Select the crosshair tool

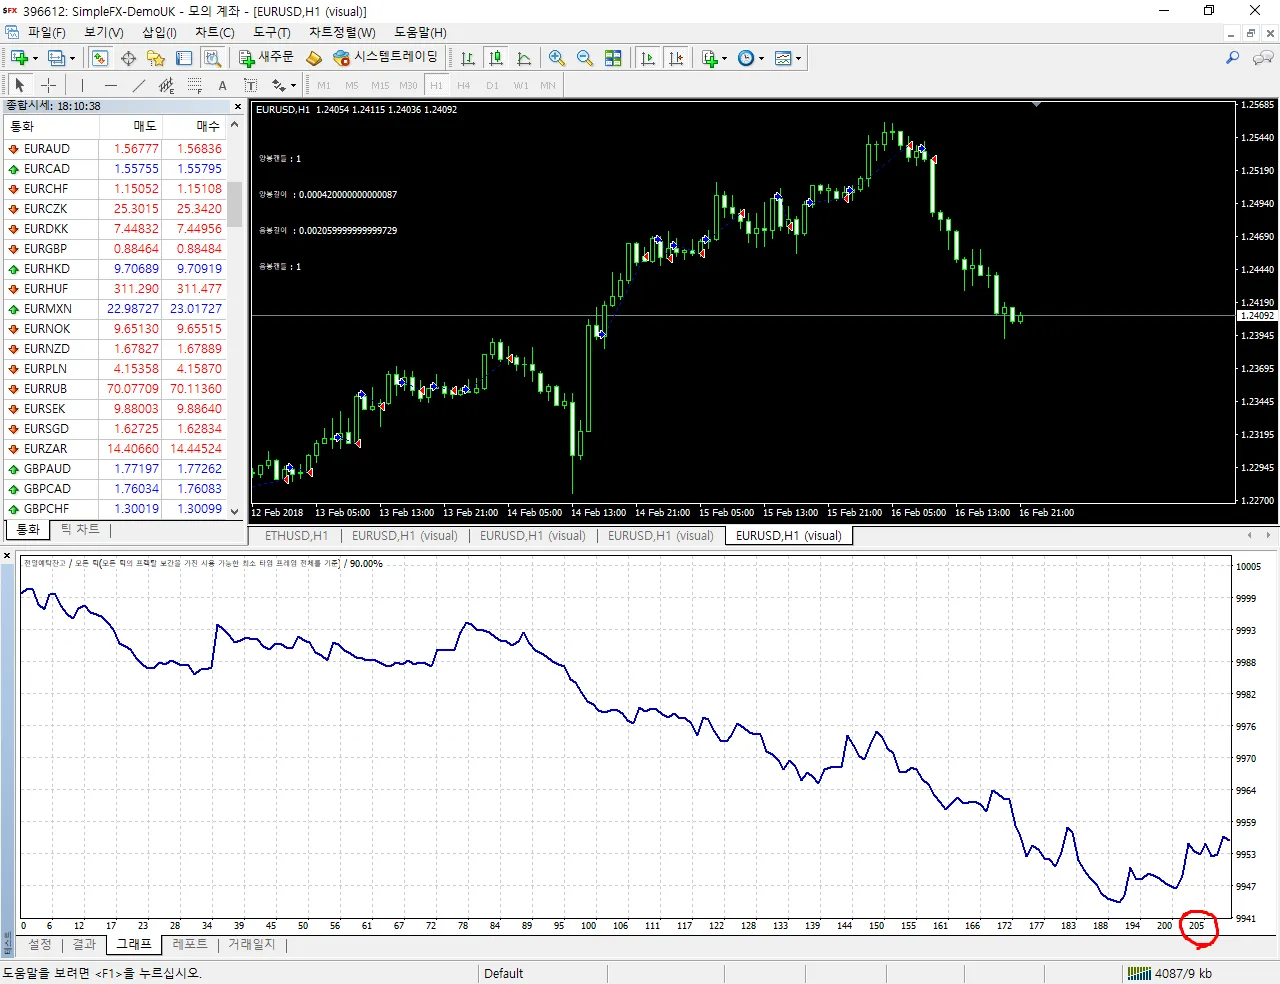(x=48, y=85)
